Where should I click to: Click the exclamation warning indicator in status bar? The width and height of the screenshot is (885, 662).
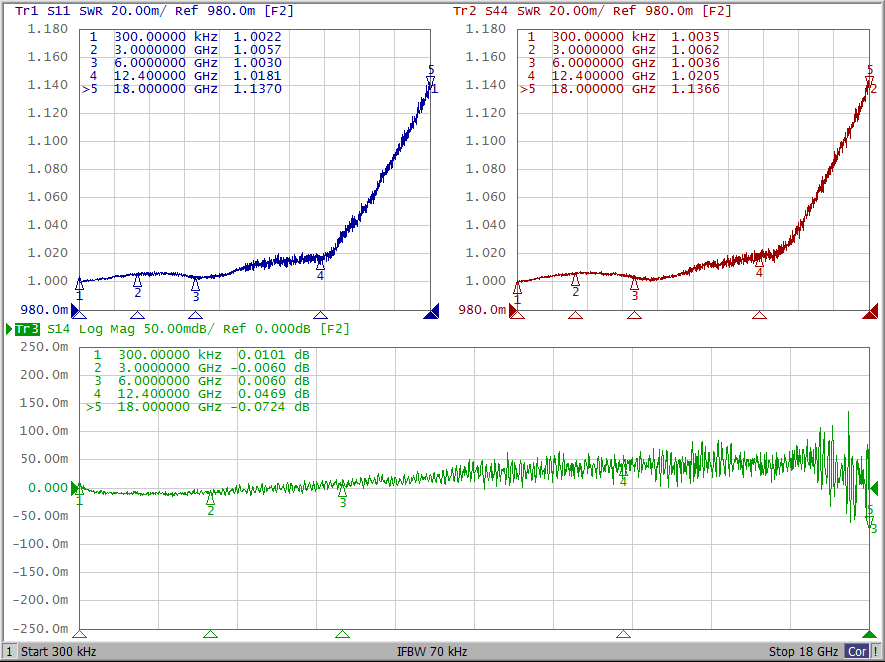coord(876,652)
